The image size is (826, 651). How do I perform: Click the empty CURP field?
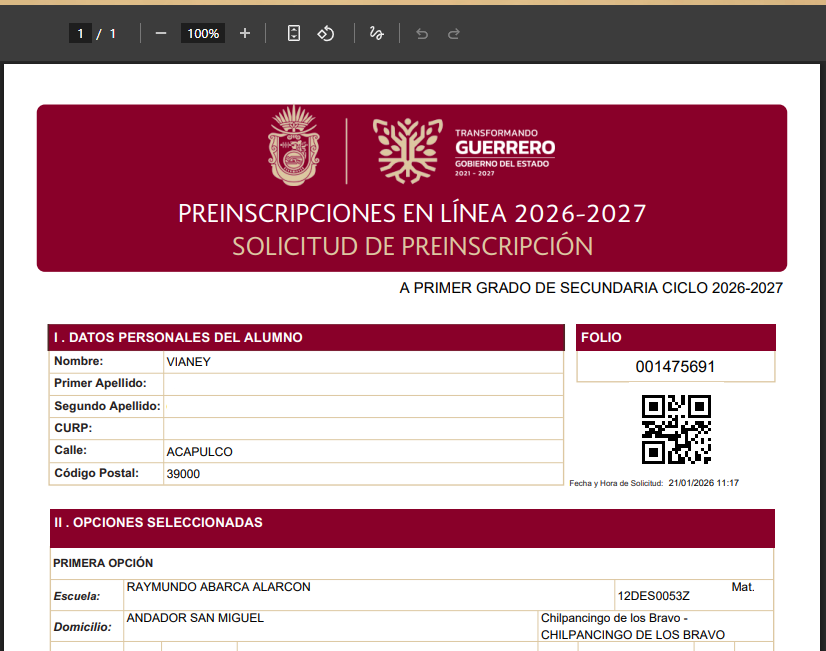click(363, 429)
